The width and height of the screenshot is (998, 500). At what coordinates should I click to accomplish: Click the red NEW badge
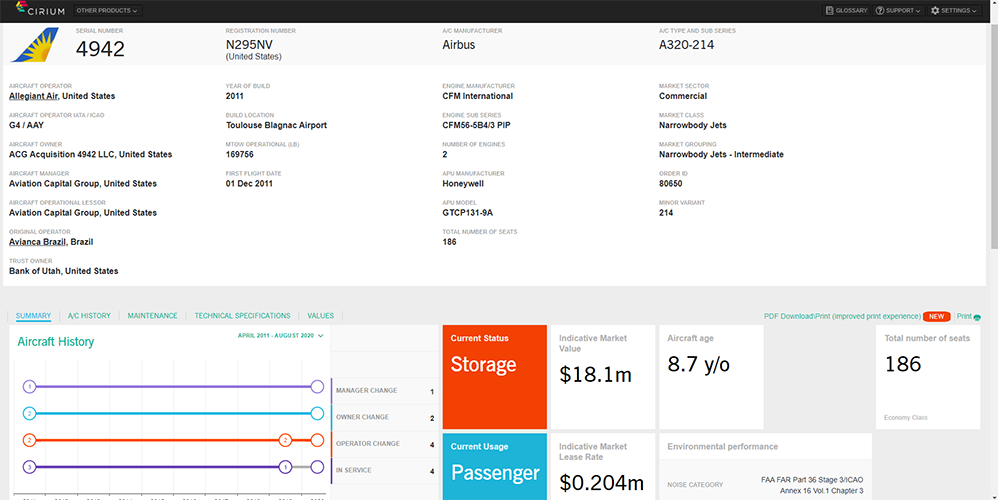click(936, 316)
